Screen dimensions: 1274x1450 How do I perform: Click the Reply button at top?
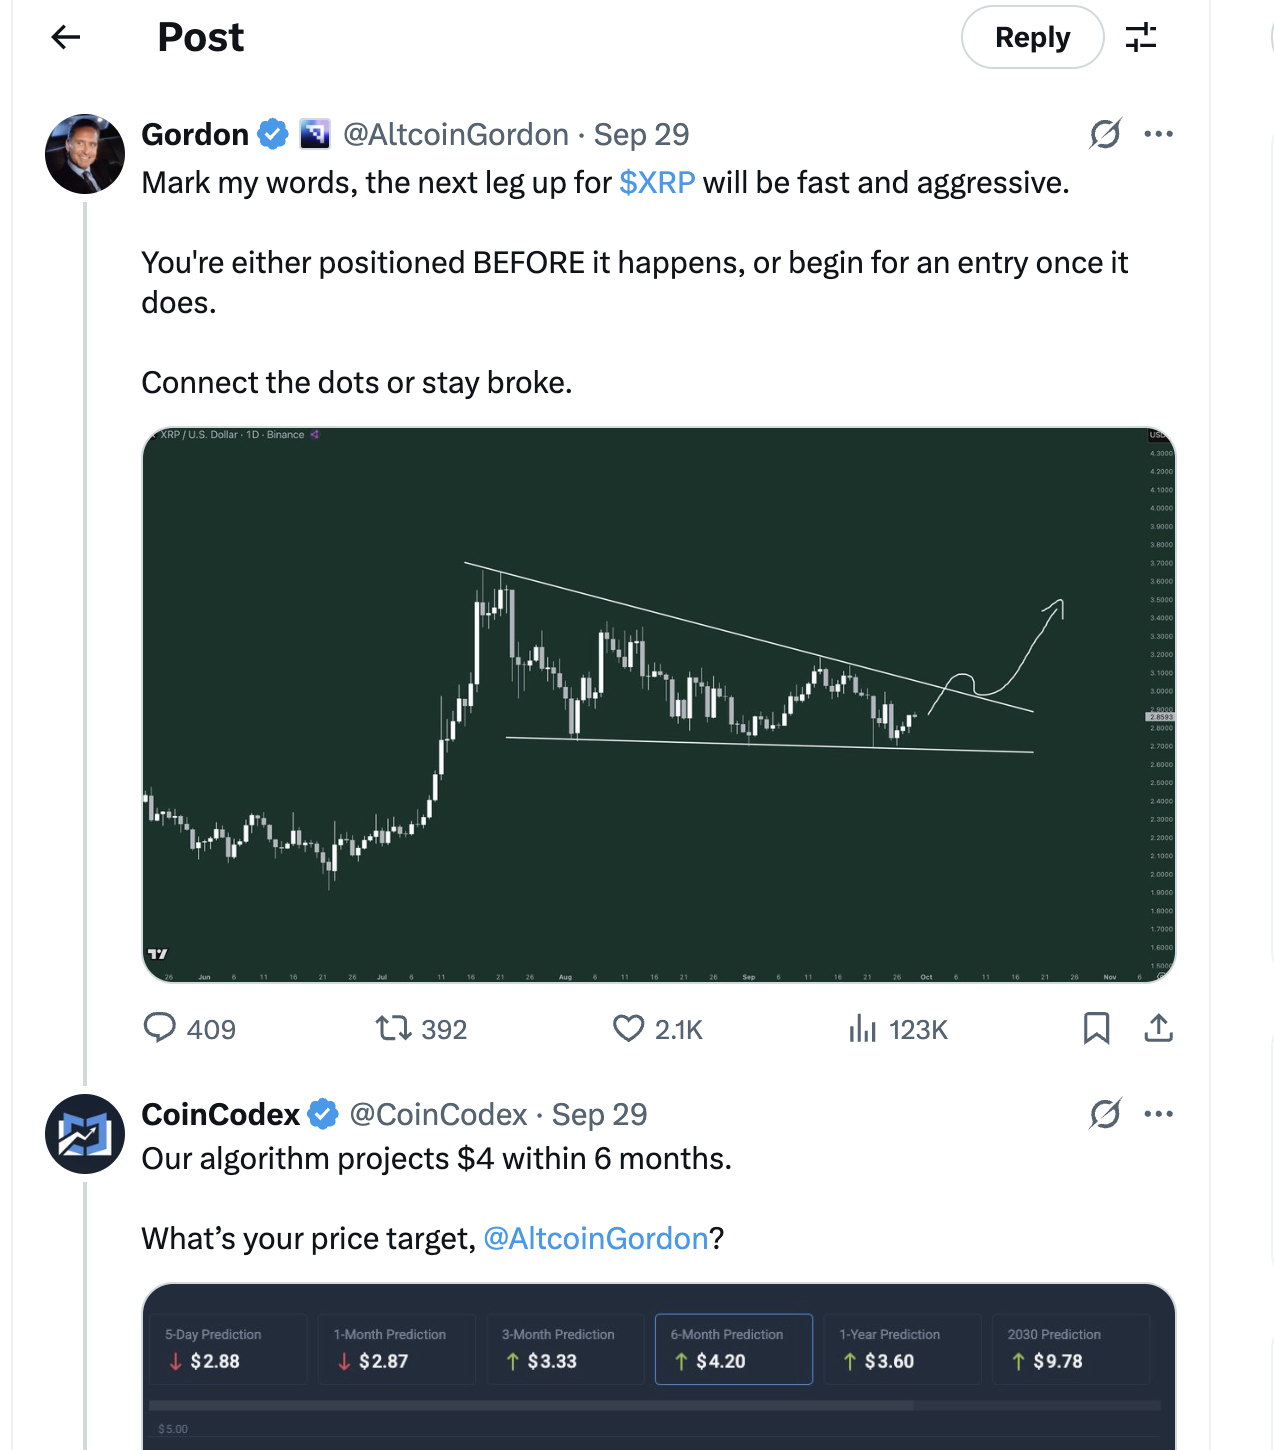[1032, 38]
